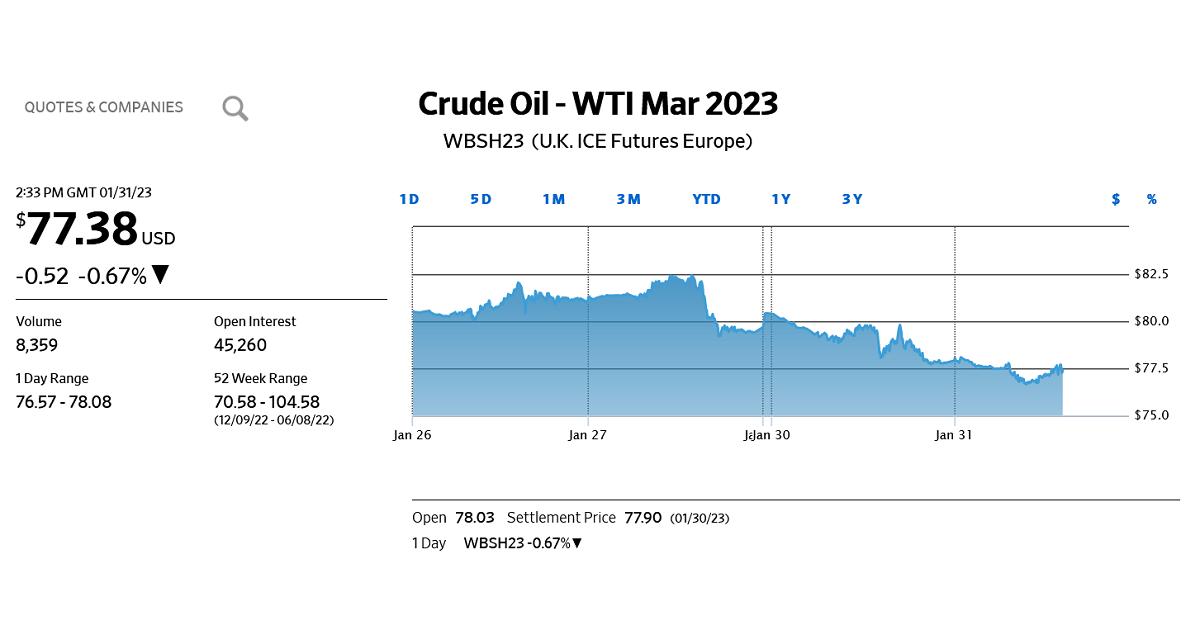
Task: Click the Crude Oil - WTI Mar 2023 title
Action: pos(597,103)
